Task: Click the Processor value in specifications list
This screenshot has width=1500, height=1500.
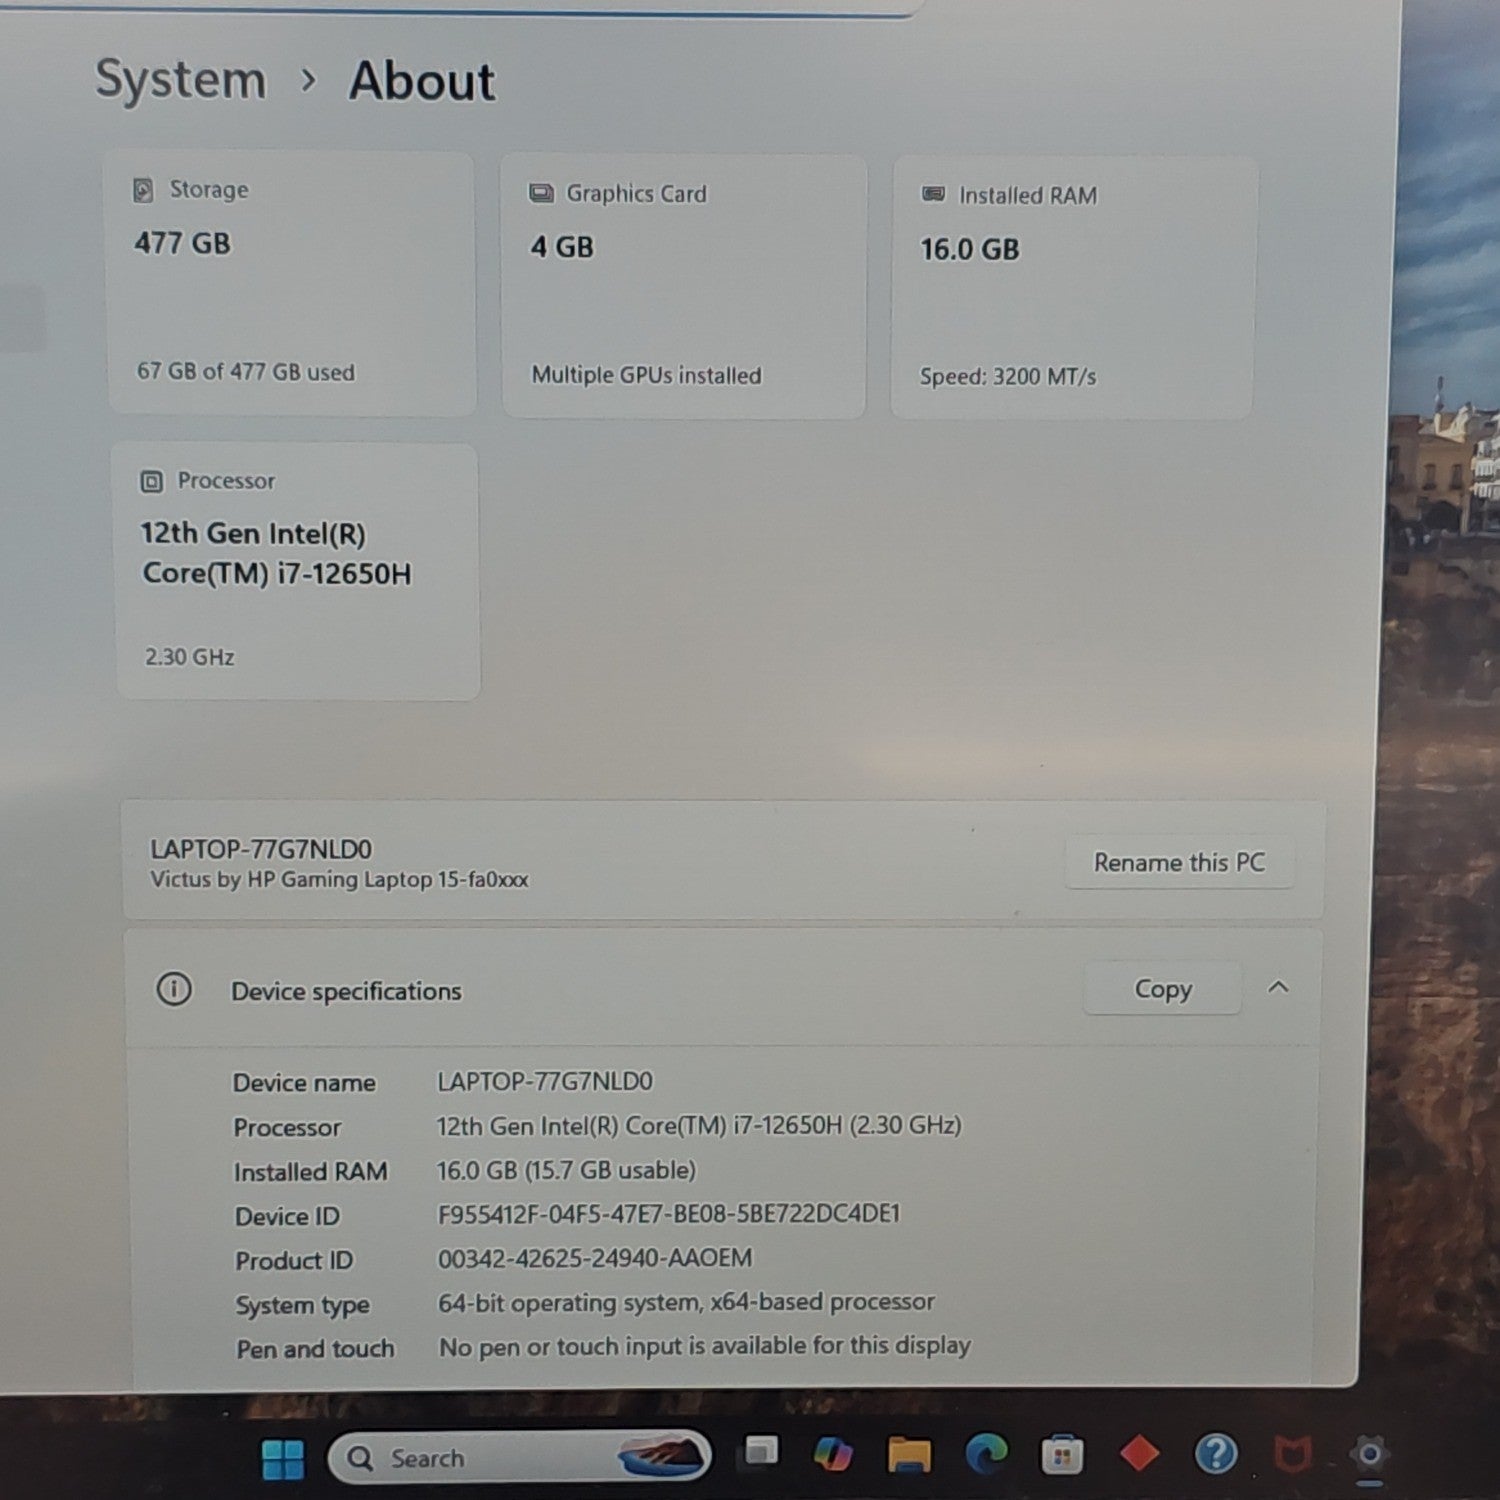Action: click(699, 1126)
